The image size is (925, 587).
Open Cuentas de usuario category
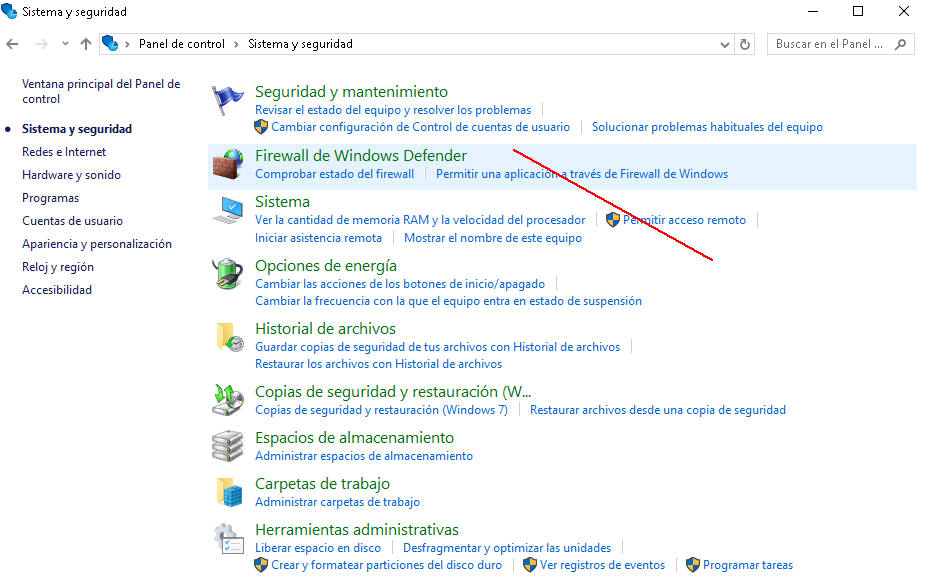click(73, 221)
